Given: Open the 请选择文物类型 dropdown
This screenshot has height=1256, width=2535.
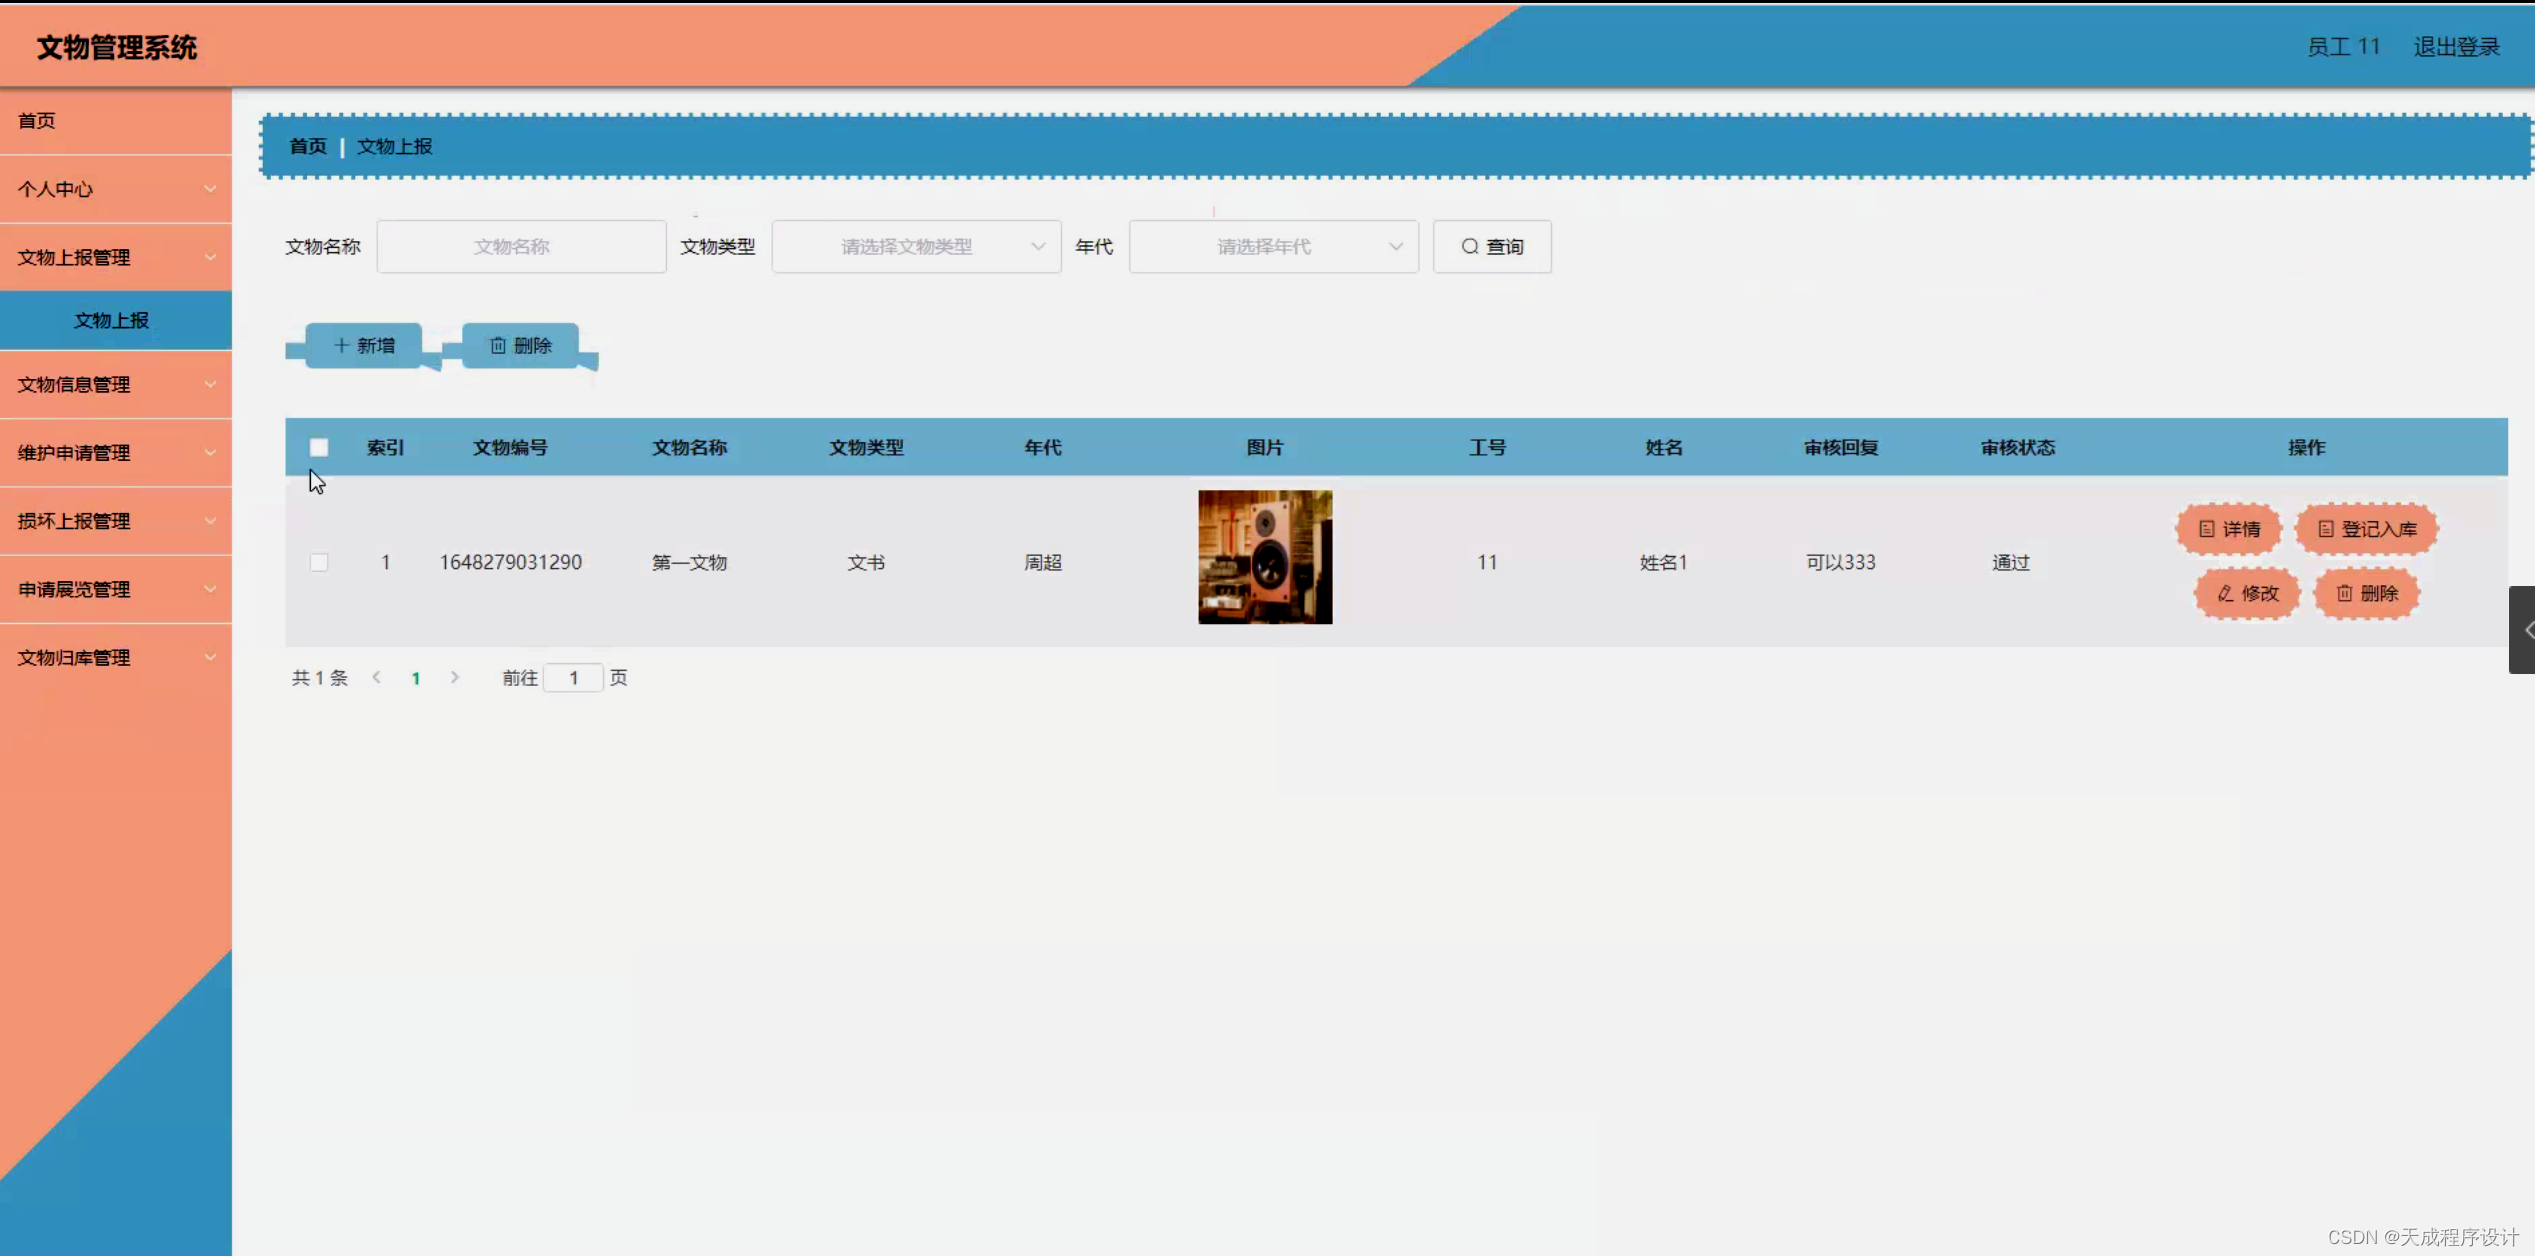Looking at the screenshot, I should [x=915, y=246].
